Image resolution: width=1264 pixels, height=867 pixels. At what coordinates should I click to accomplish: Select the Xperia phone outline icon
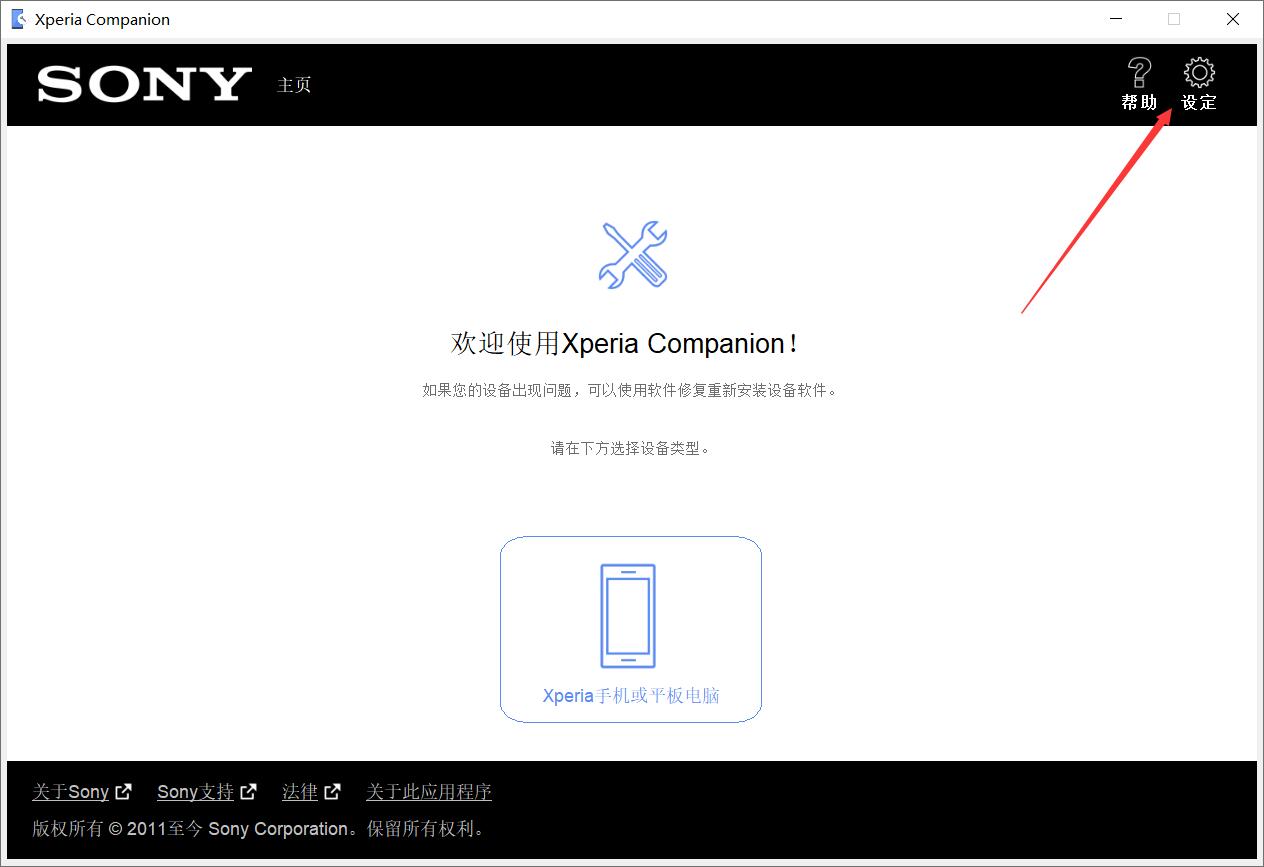[x=628, y=616]
